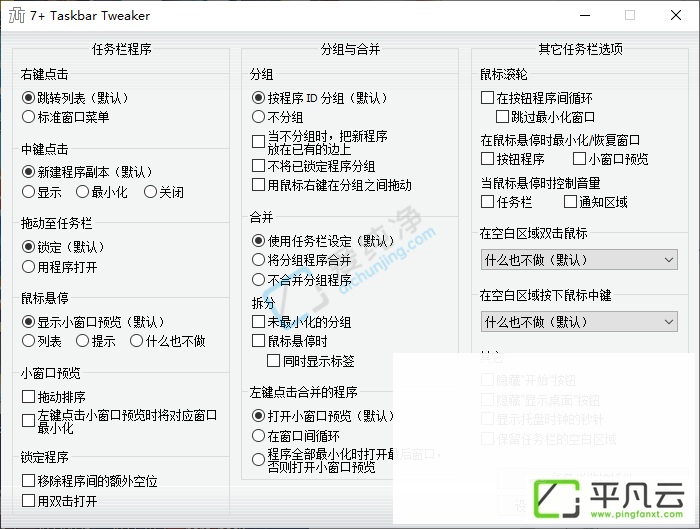This screenshot has height=529, width=700.
Task: Select 显示 under 中键点击
Action: coord(28,192)
